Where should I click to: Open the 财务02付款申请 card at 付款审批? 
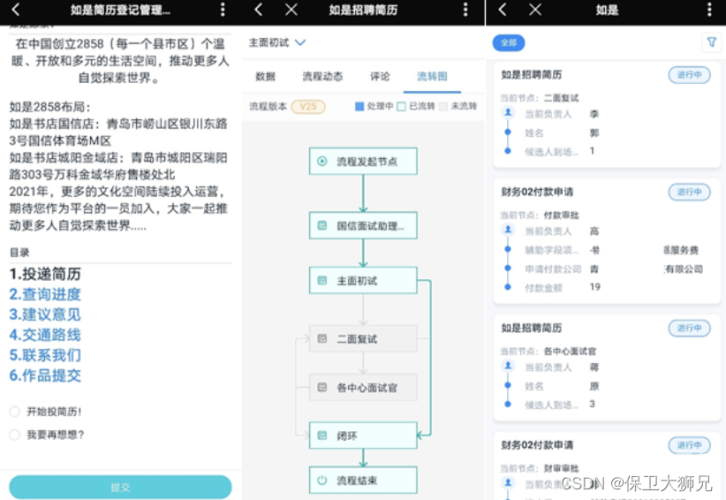click(x=607, y=241)
